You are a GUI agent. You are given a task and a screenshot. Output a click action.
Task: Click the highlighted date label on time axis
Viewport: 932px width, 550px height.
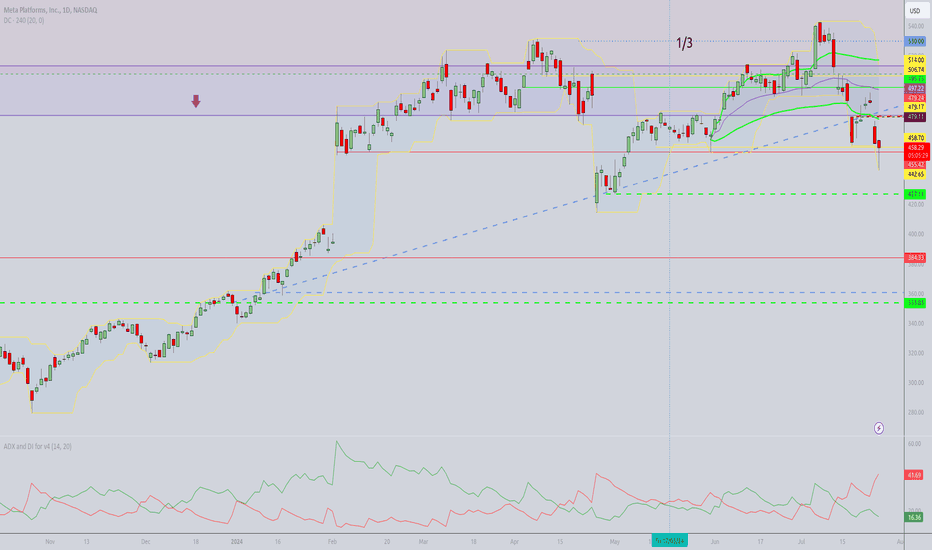pyautogui.click(x=670, y=540)
